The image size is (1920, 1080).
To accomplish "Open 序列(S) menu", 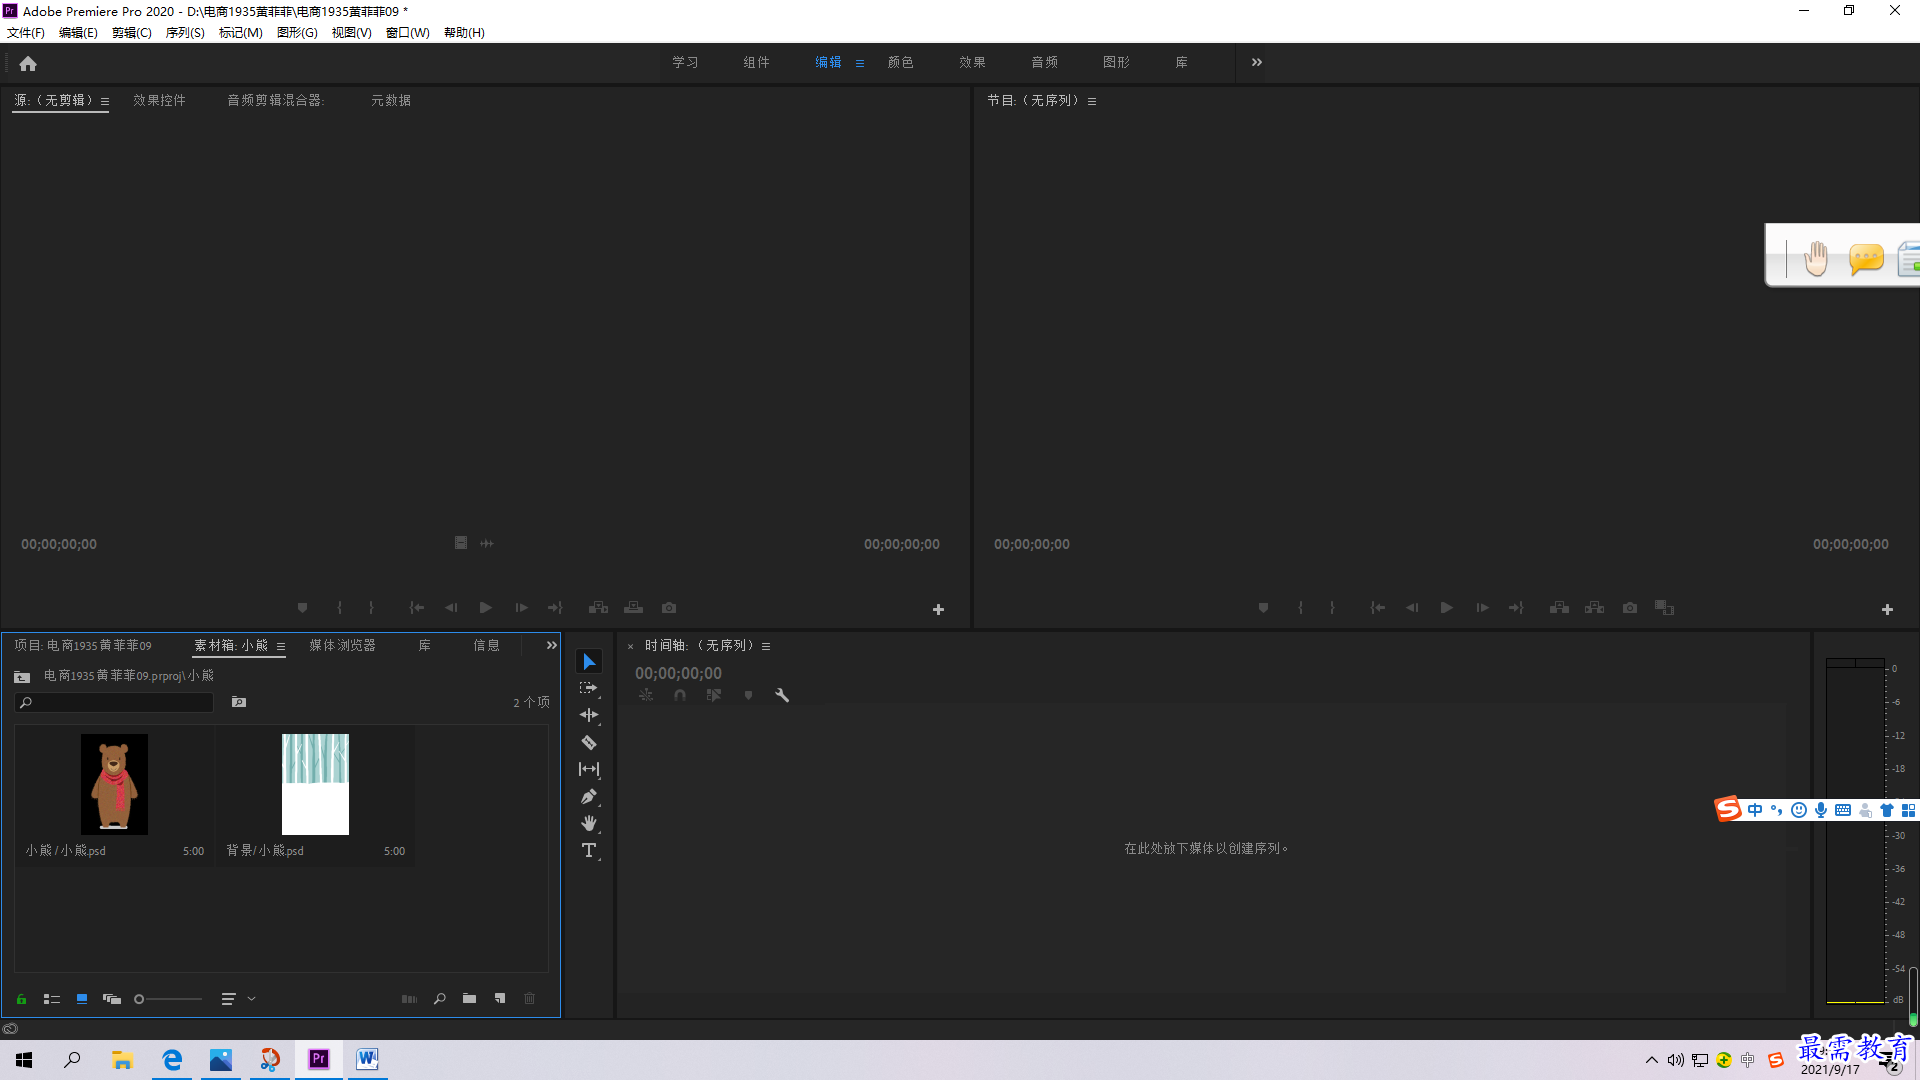I will (185, 33).
